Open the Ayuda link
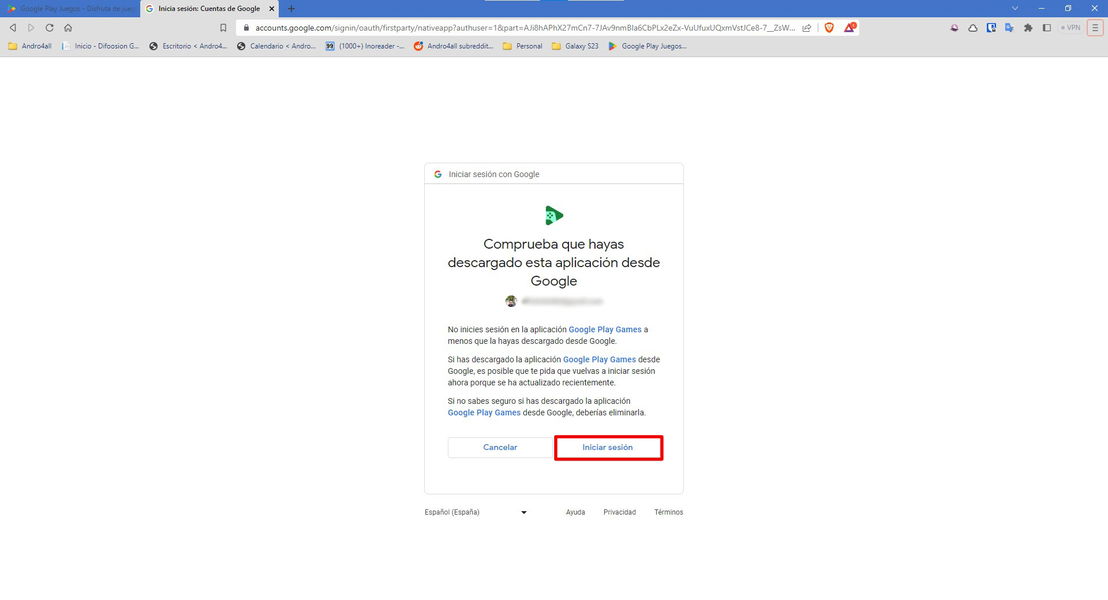The image size is (1108, 600). (x=575, y=512)
